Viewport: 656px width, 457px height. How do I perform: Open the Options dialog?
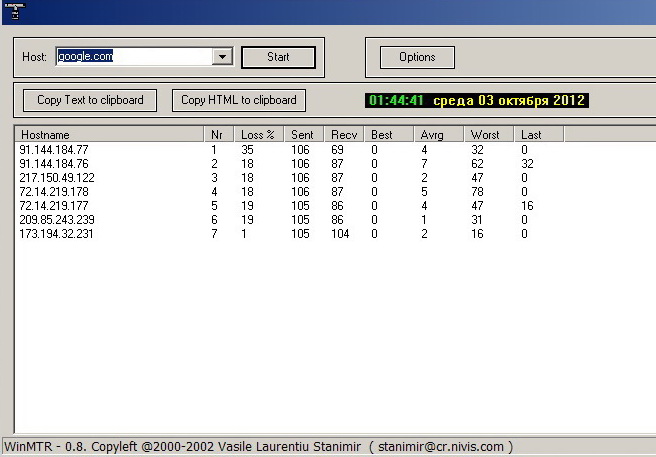click(417, 57)
